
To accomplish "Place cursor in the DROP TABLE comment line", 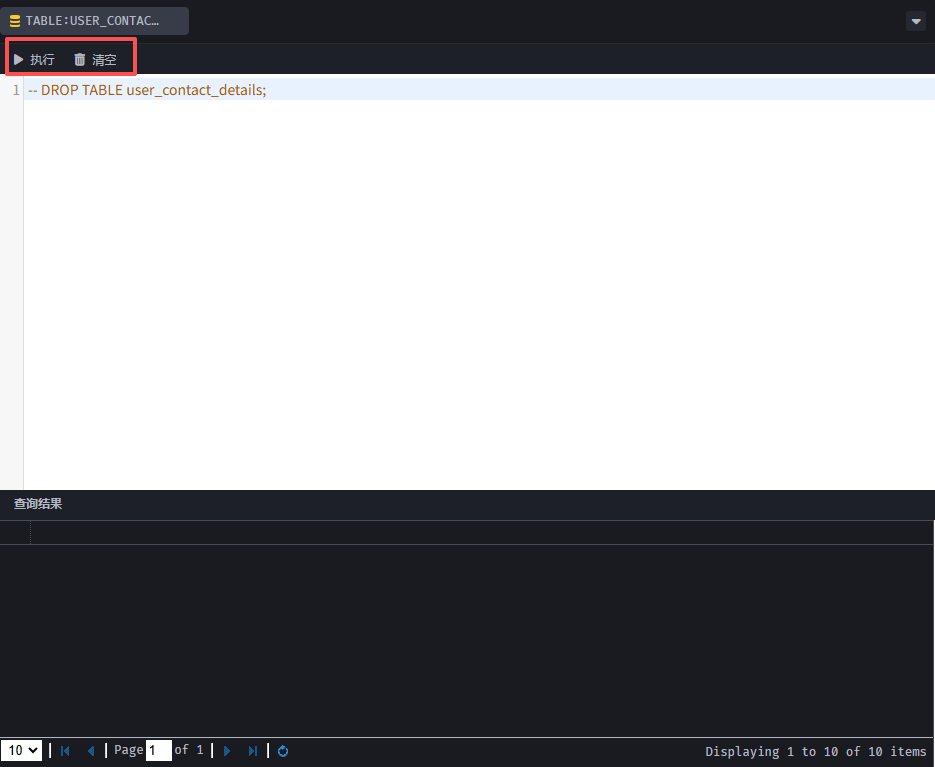I will tap(150, 90).
